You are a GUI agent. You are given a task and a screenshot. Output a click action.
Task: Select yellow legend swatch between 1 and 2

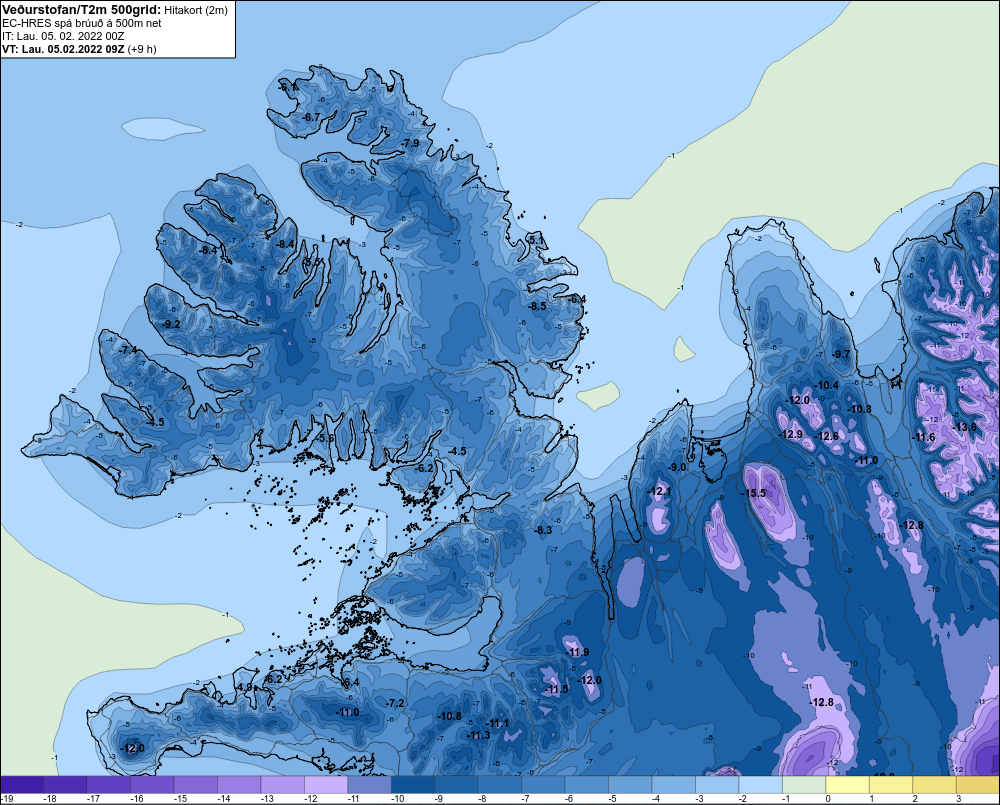point(891,785)
